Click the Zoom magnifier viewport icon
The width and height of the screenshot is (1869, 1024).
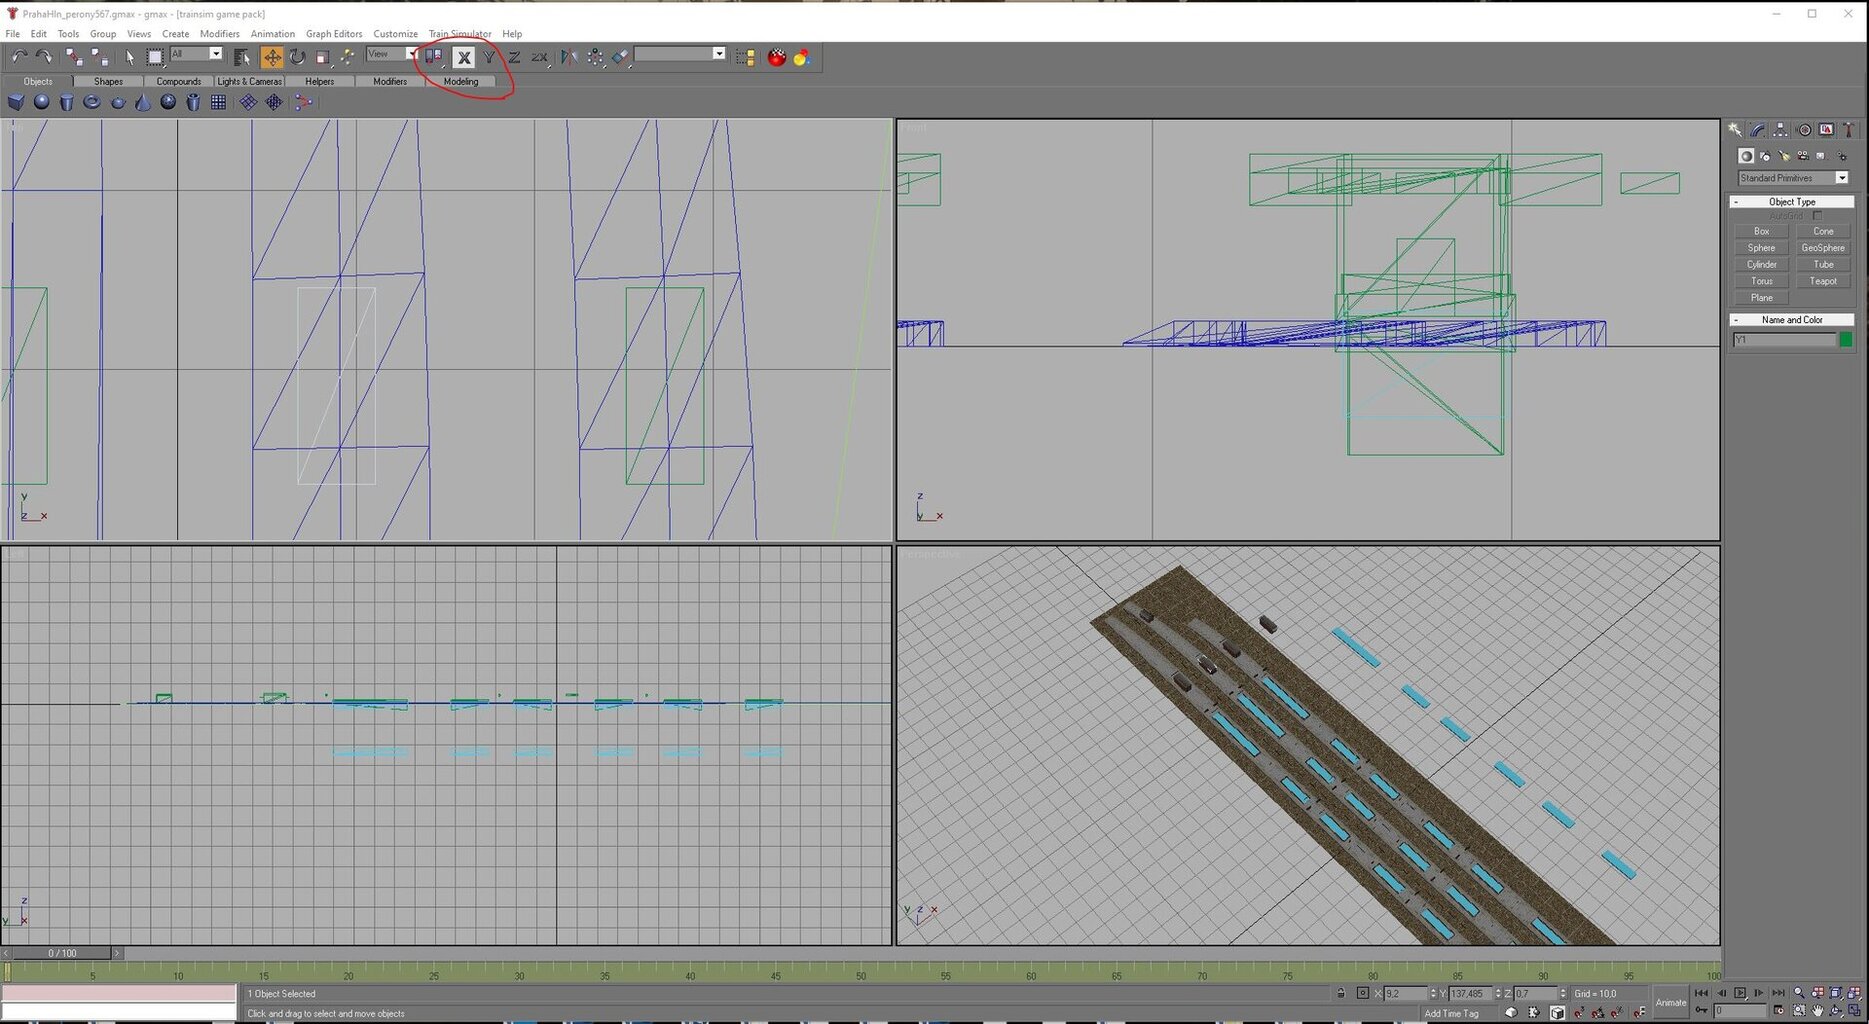(1799, 993)
